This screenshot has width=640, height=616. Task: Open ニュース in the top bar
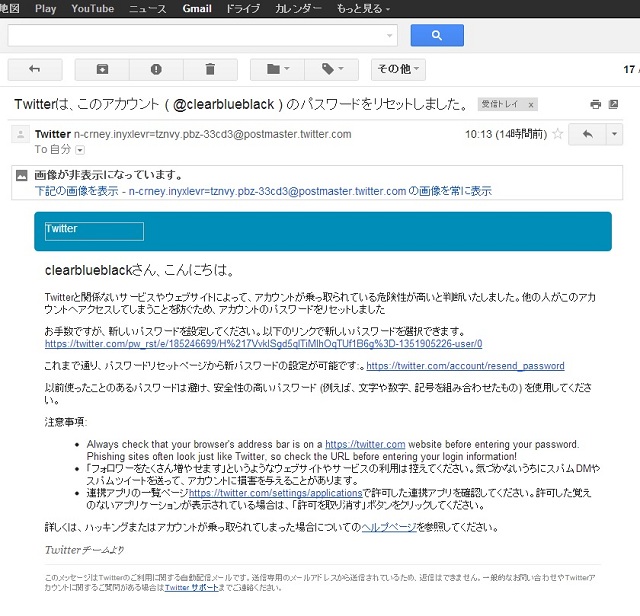pos(148,9)
